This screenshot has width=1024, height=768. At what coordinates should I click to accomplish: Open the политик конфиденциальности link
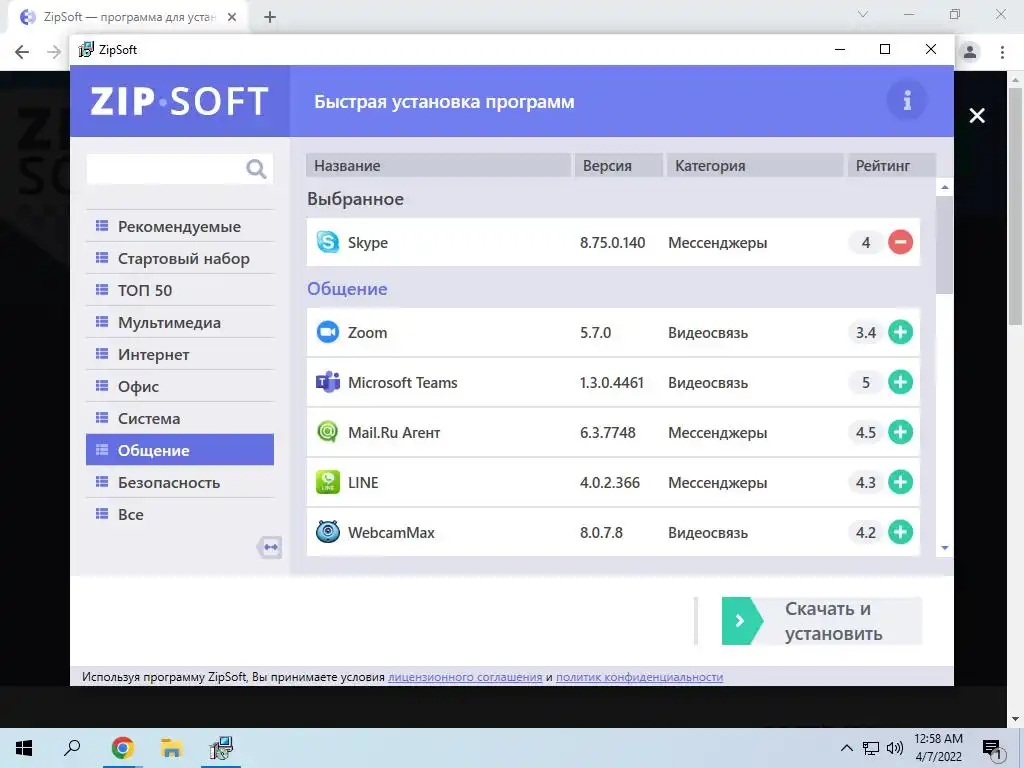(x=639, y=677)
